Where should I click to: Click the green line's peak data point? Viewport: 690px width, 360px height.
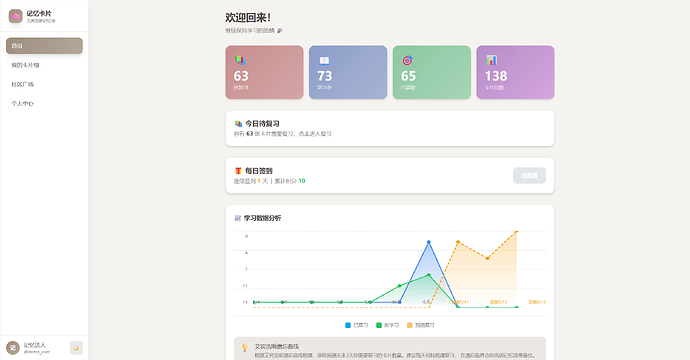(429, 275)
